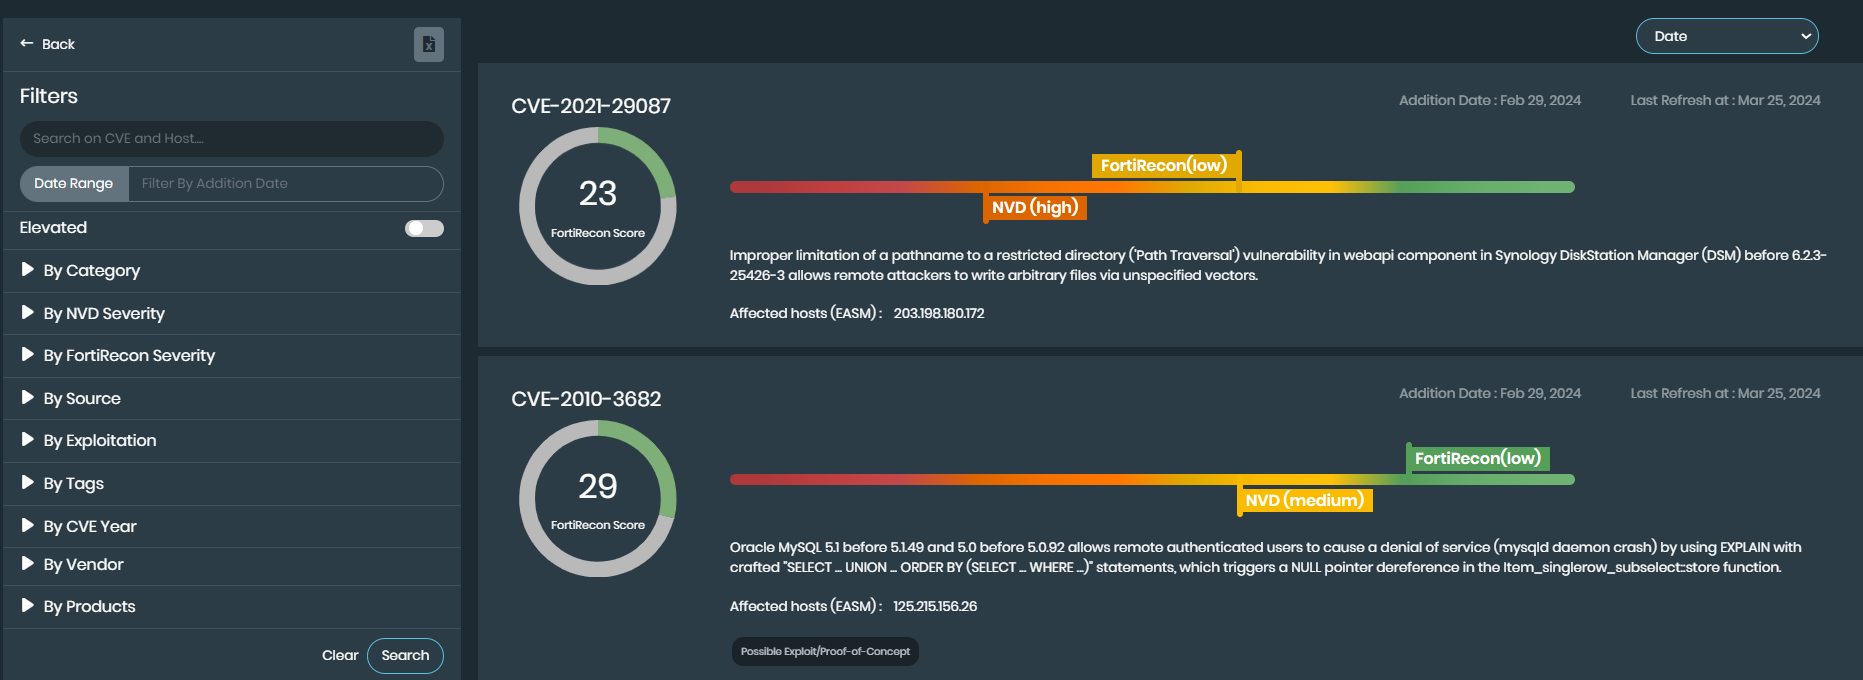Toggle the Elevated switch
Image resolution: width=1863 pixels, height=680 pixels.
(x=424, y=228)
